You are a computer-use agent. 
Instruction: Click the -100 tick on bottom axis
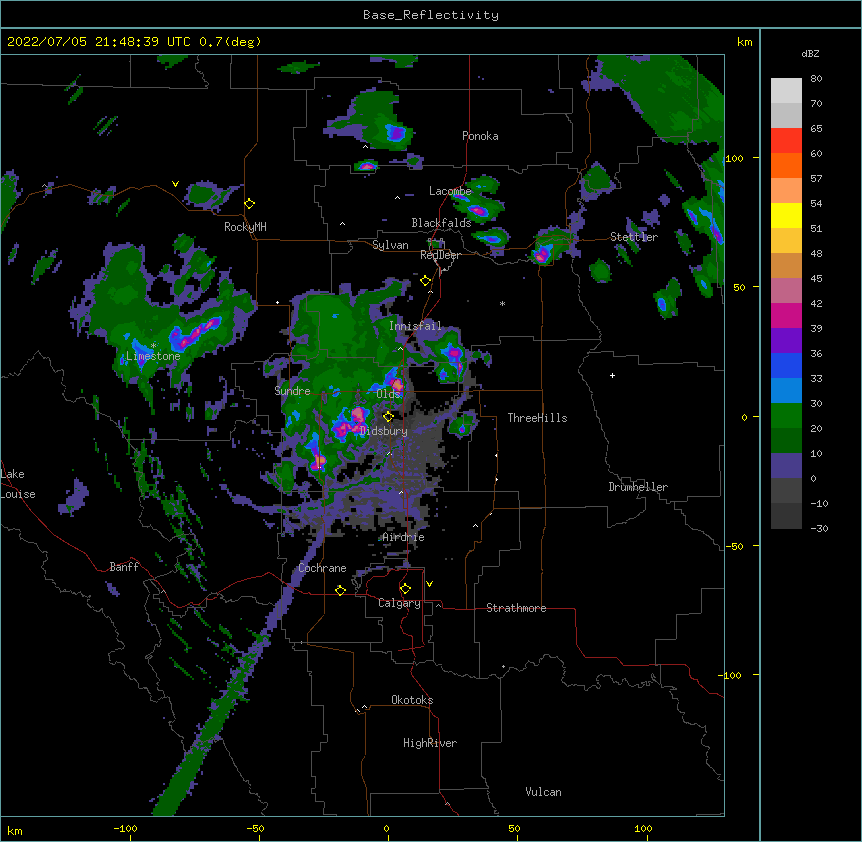coord(125,828)
